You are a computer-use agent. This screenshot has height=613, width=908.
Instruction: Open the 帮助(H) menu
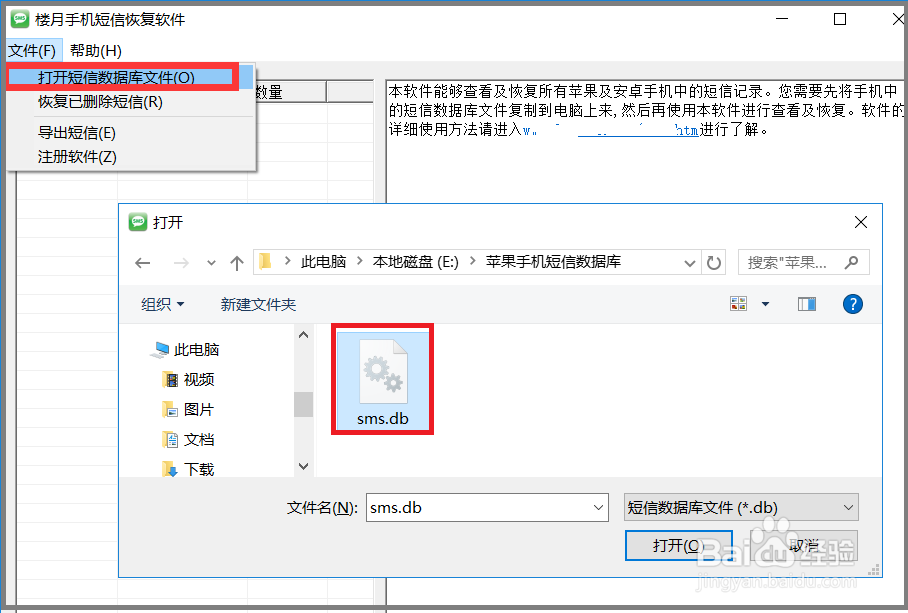96,51
